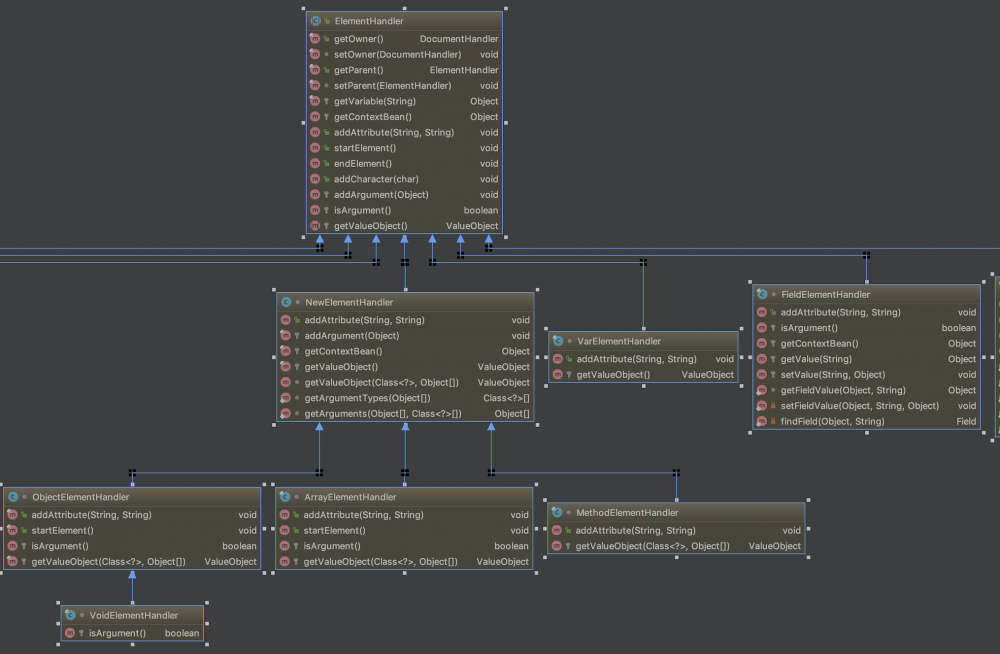The width and height of the screenshot is (1000, 654).
Task: Select the VarElementHandler class title
Action: [619, 341]
